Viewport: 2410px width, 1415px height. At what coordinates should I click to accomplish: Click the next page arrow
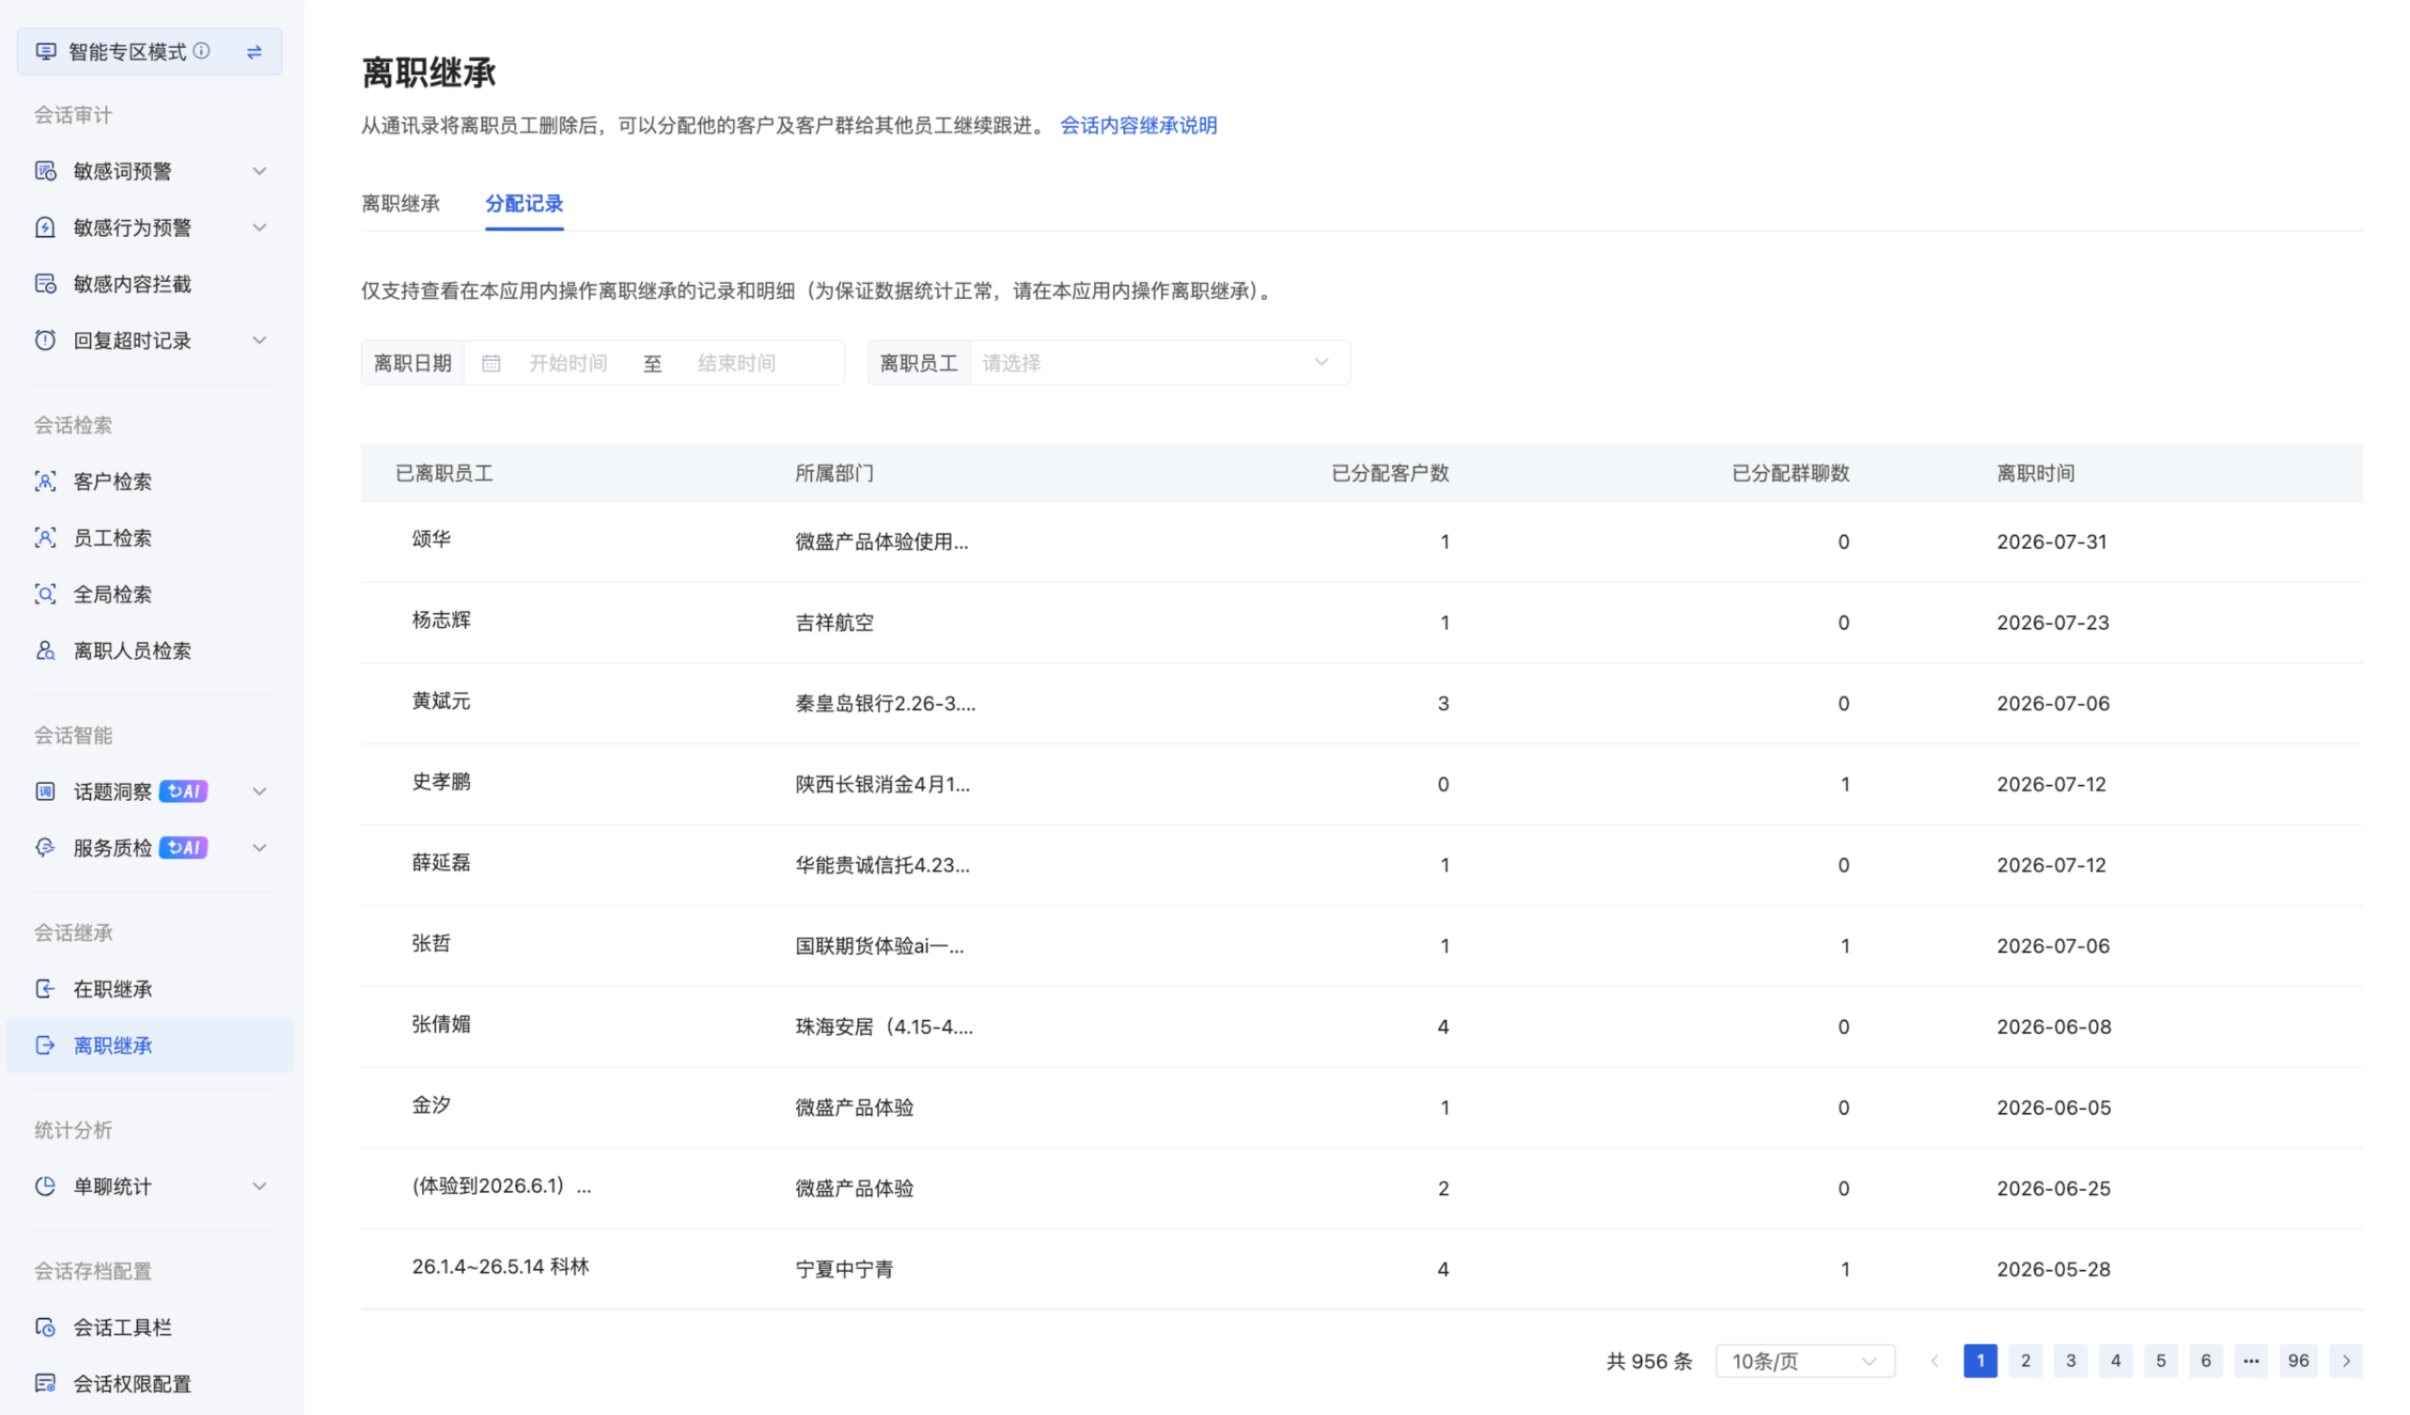pyautogui.click(x=2346, y=1361)
